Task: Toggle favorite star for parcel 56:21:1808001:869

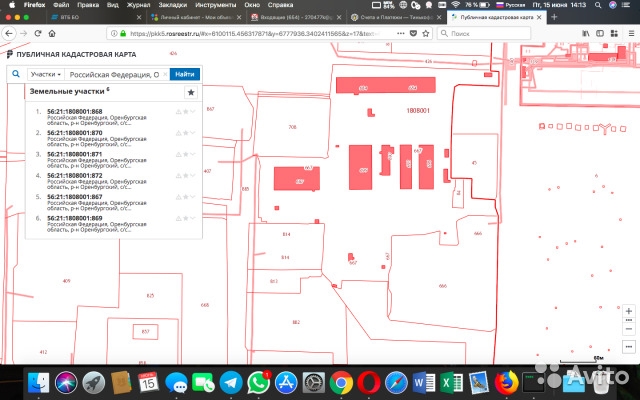Action: tap(185, 217)
